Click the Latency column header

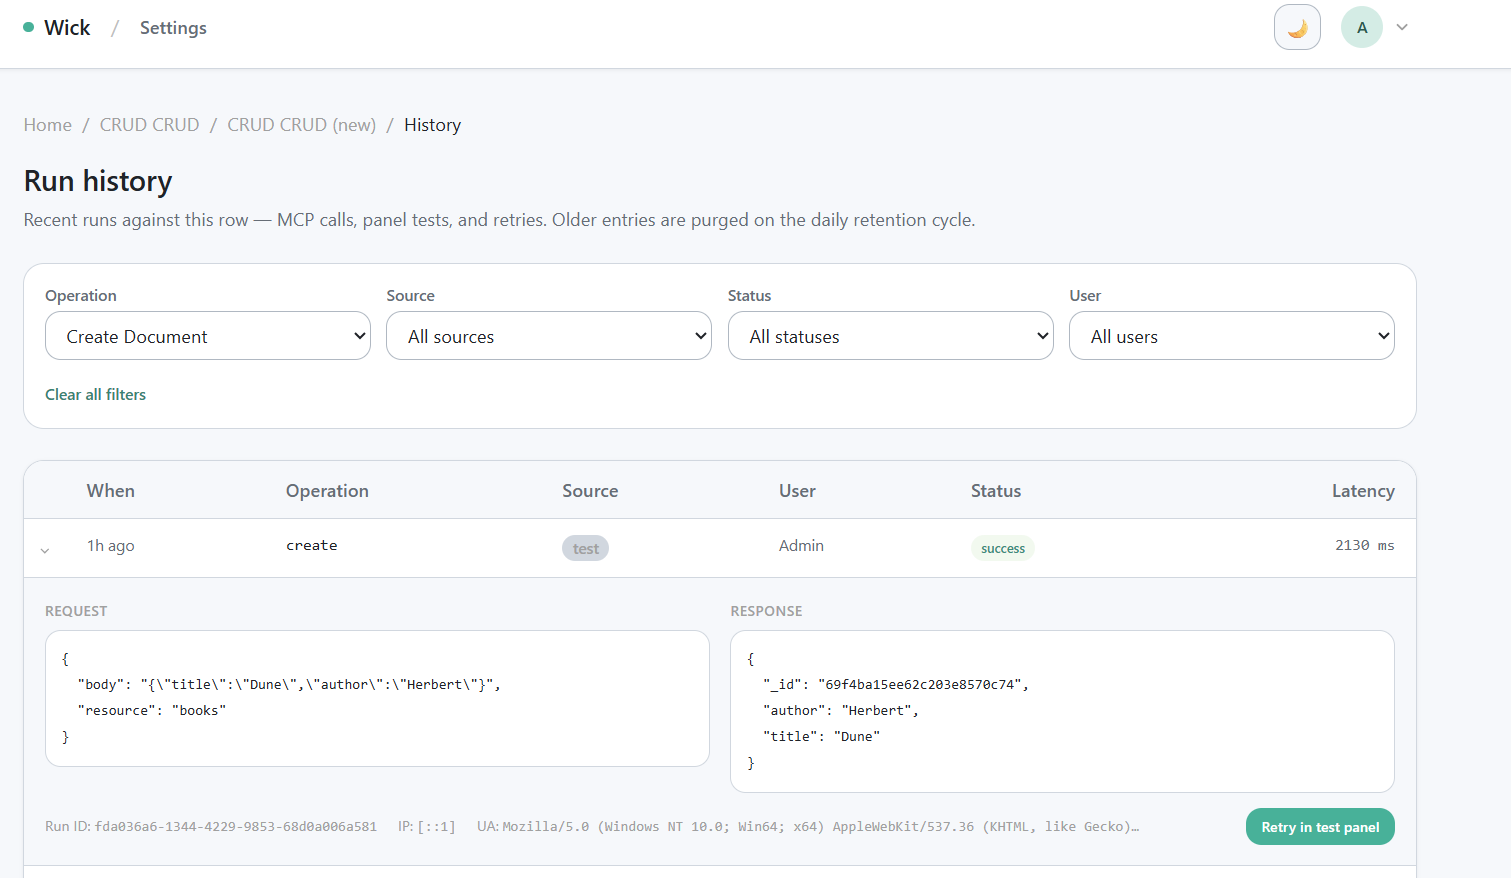[x=1363, y=491]
